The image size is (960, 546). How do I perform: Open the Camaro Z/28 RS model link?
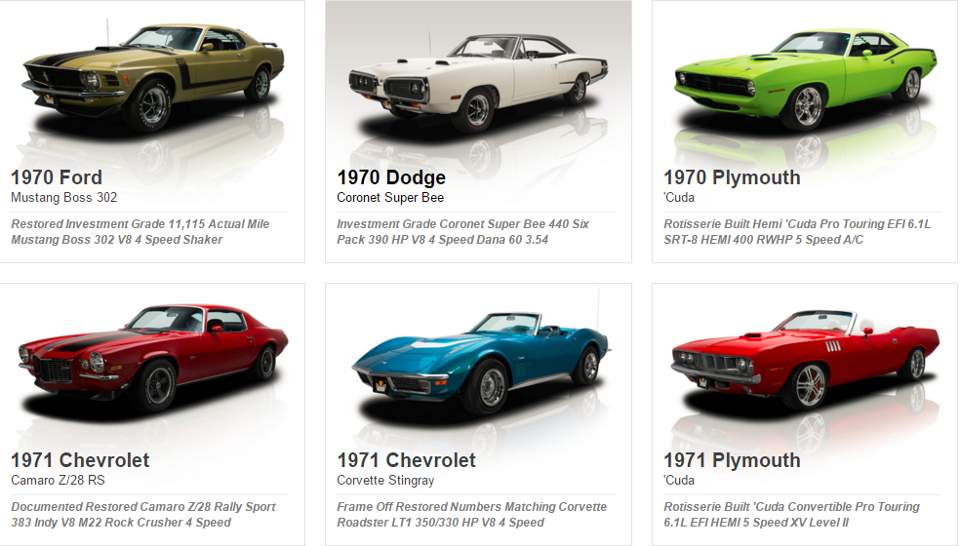(x=58, y=481)
